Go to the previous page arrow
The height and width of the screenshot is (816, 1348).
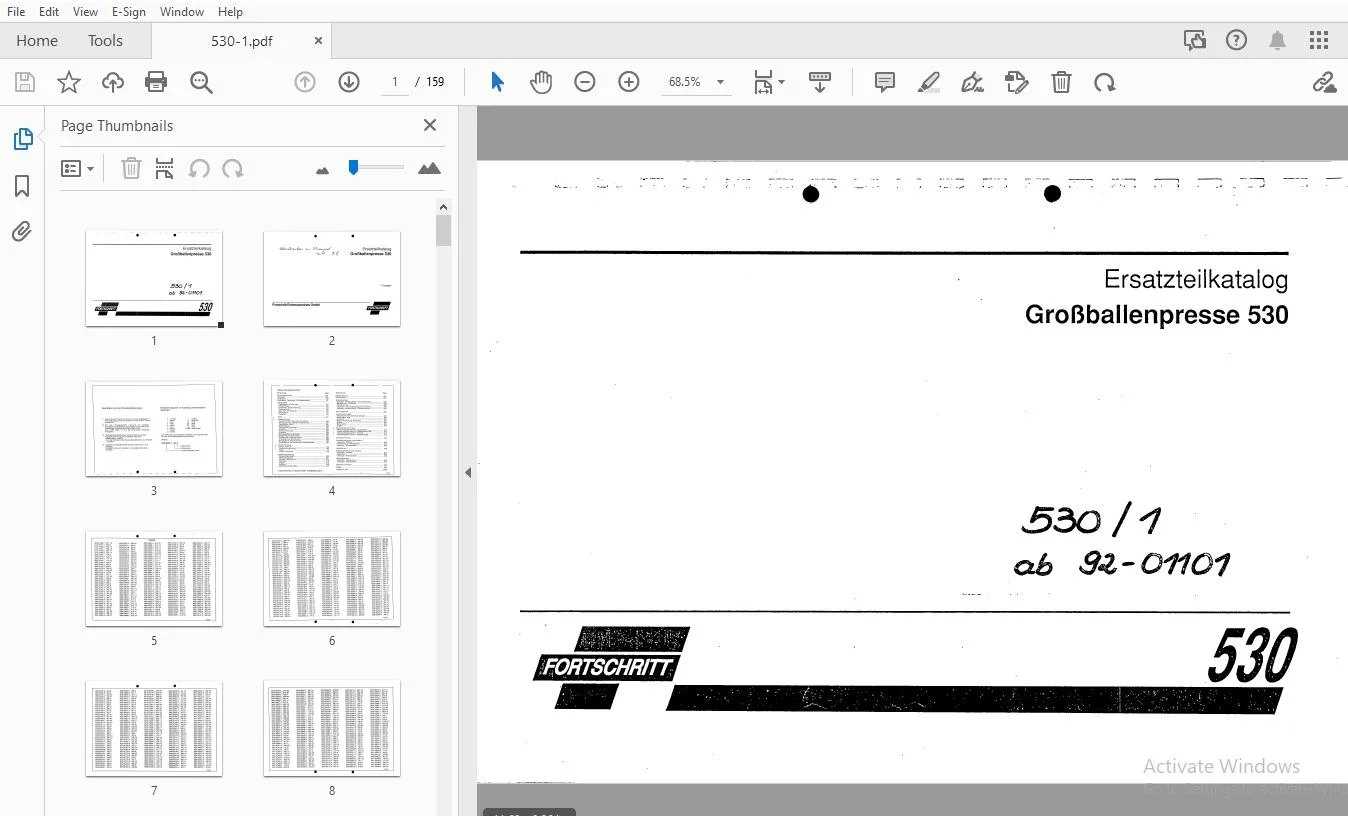coord(305,83)
